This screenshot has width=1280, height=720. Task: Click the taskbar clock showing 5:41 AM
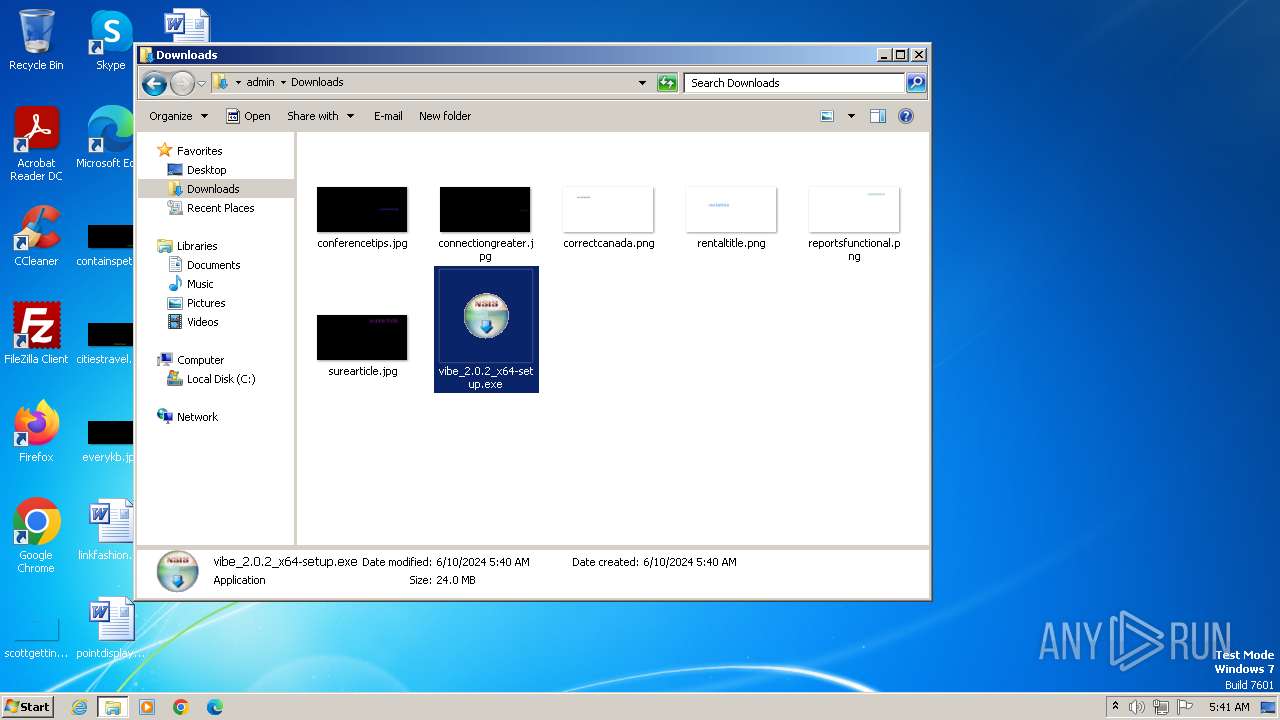tap(1229, 707)
